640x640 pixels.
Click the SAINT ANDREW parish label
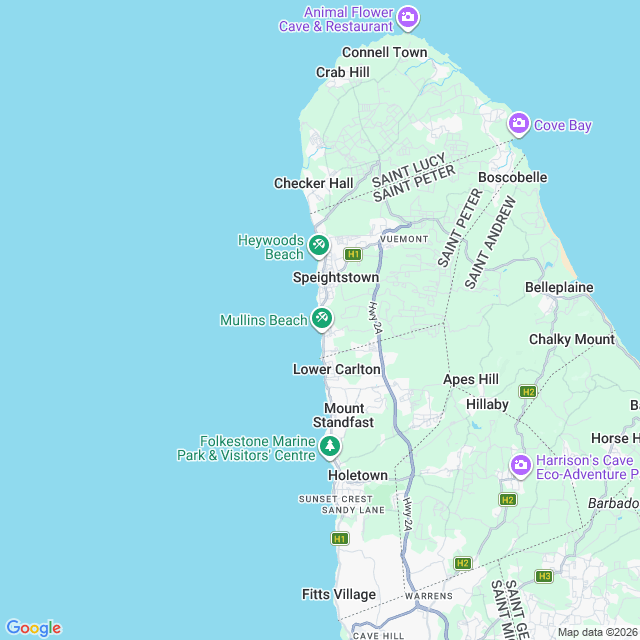click(x=491, y=242)
